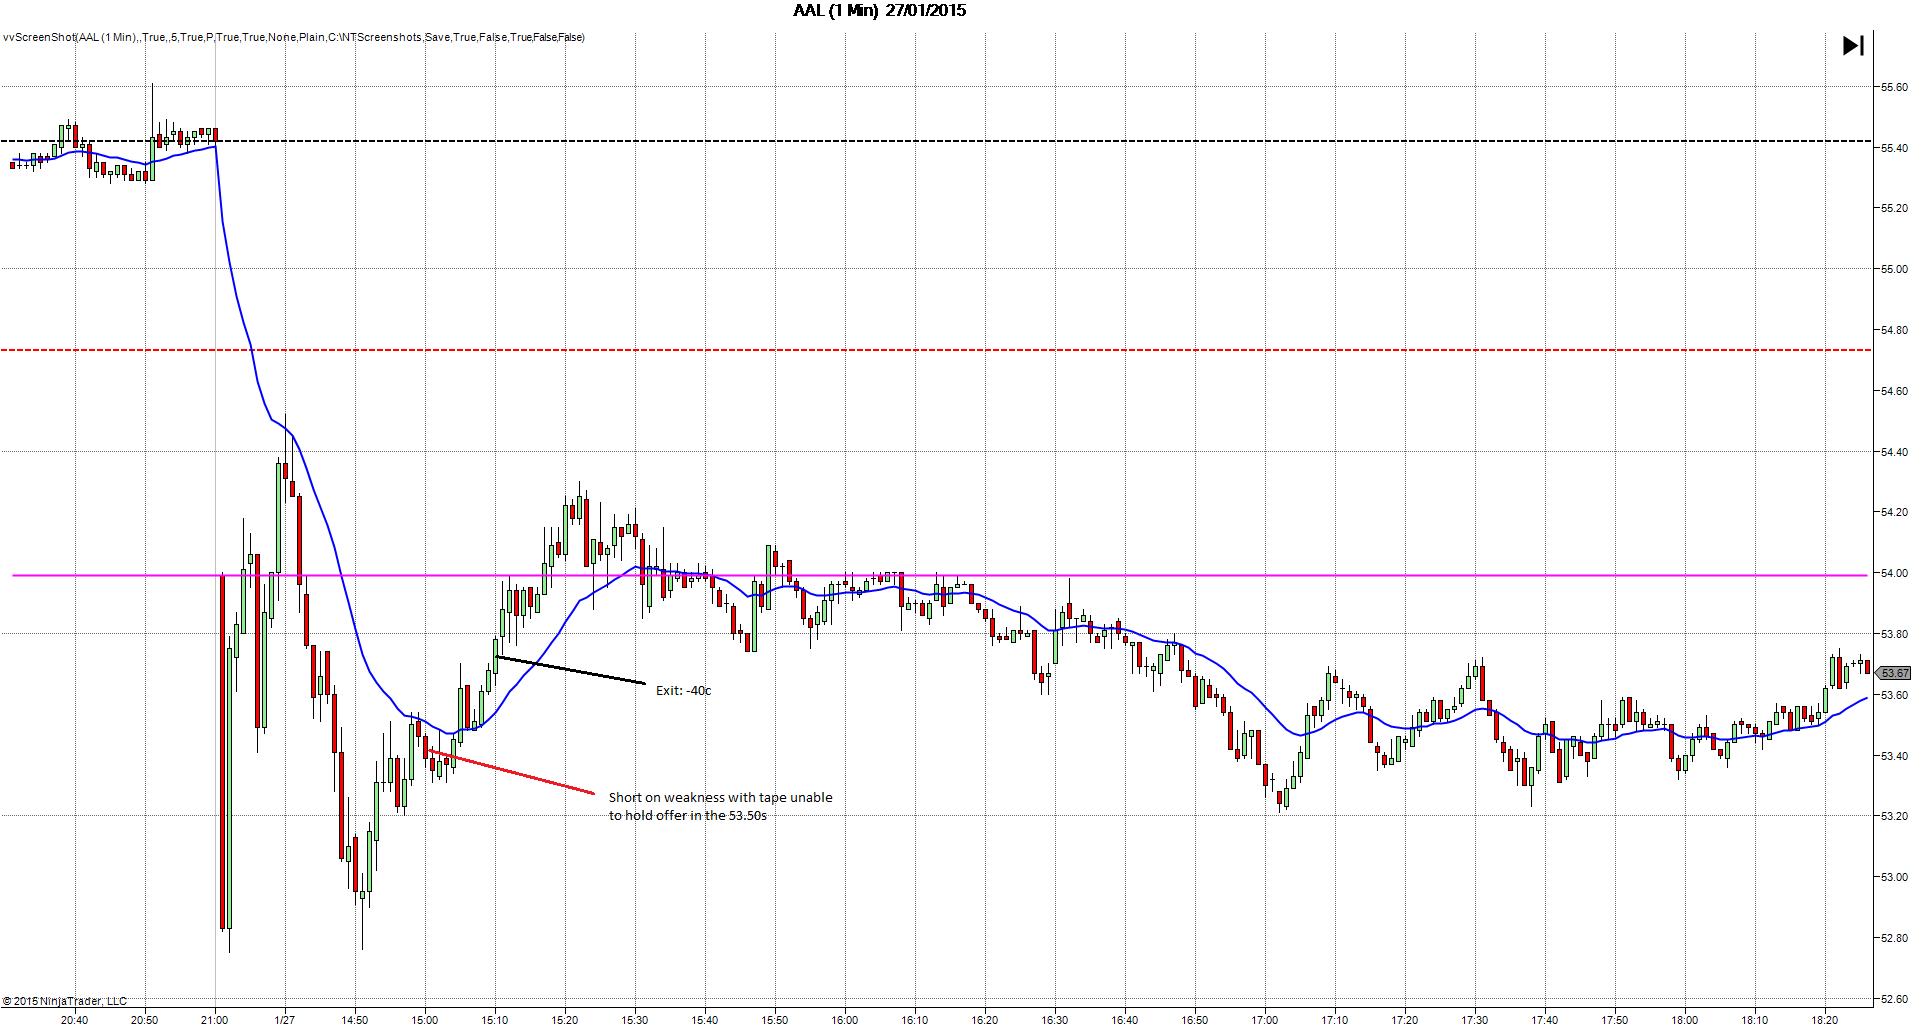Screen dimensions: 1920x1034
Task: Click the 54.80 price axis label
Action: 1894,330
